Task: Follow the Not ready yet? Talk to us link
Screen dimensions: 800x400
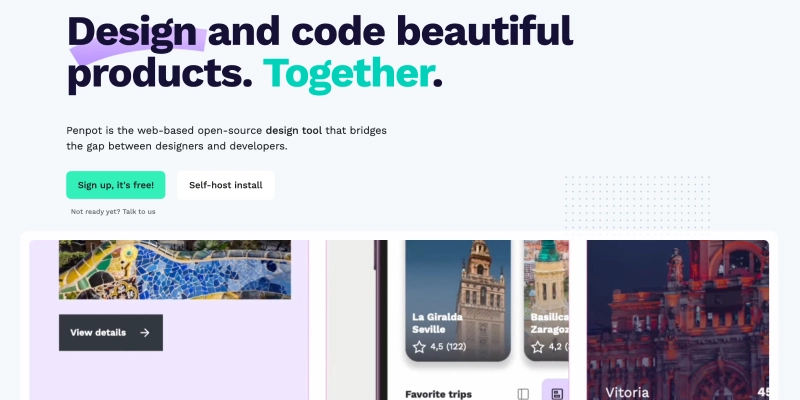Action: coord(113,211)
